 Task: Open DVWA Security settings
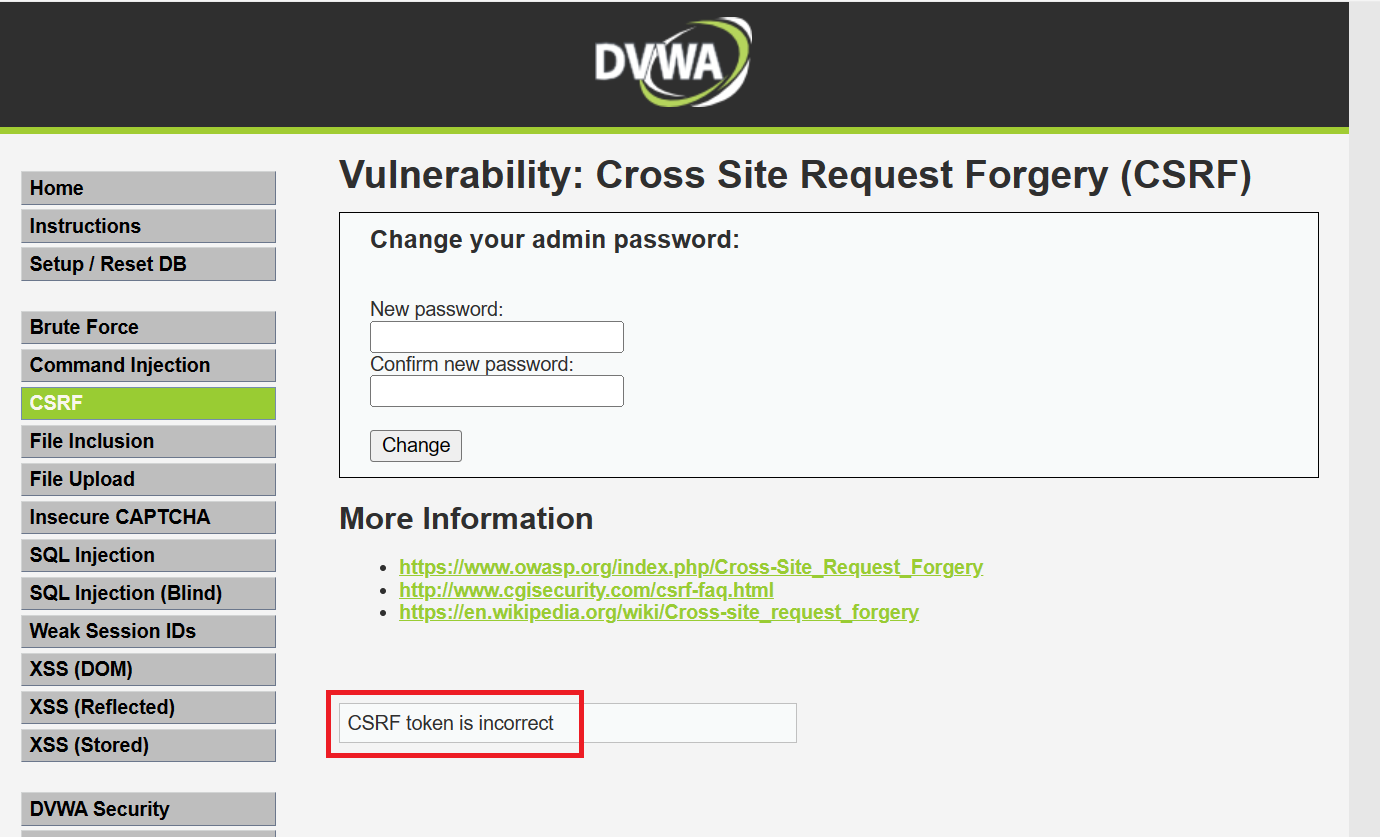pyautogui.click(x=148, y=809)
